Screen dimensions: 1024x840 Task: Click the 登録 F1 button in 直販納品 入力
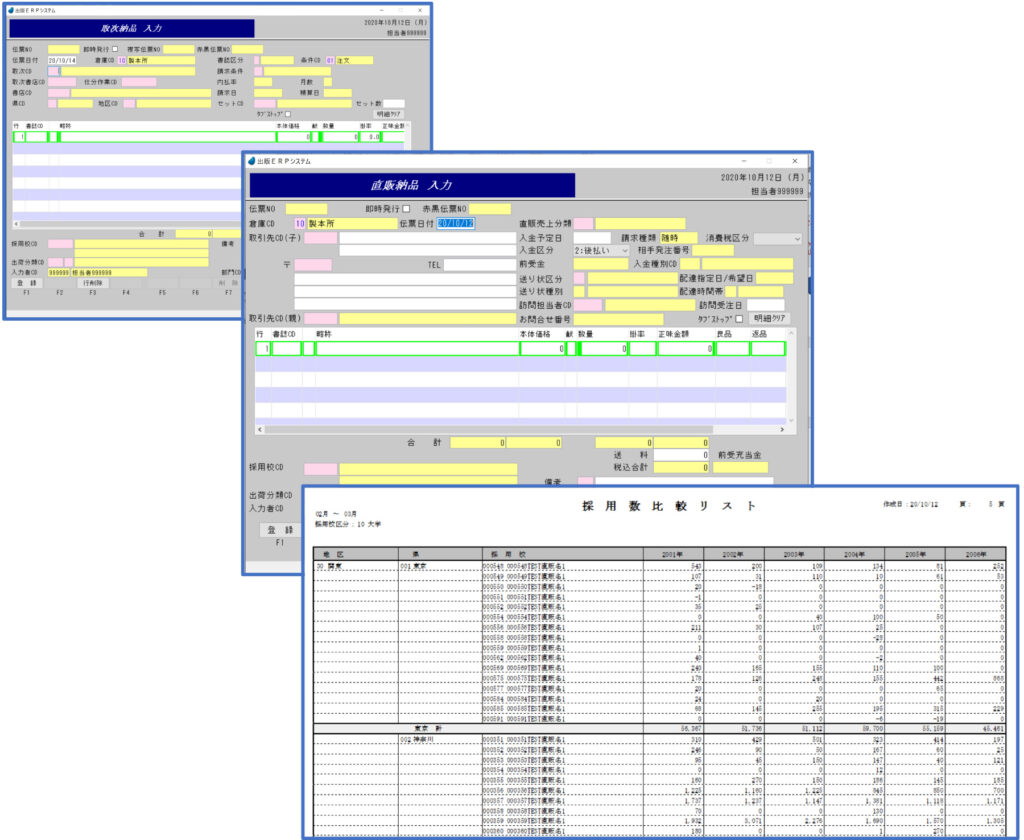click(x=281, y=530)
